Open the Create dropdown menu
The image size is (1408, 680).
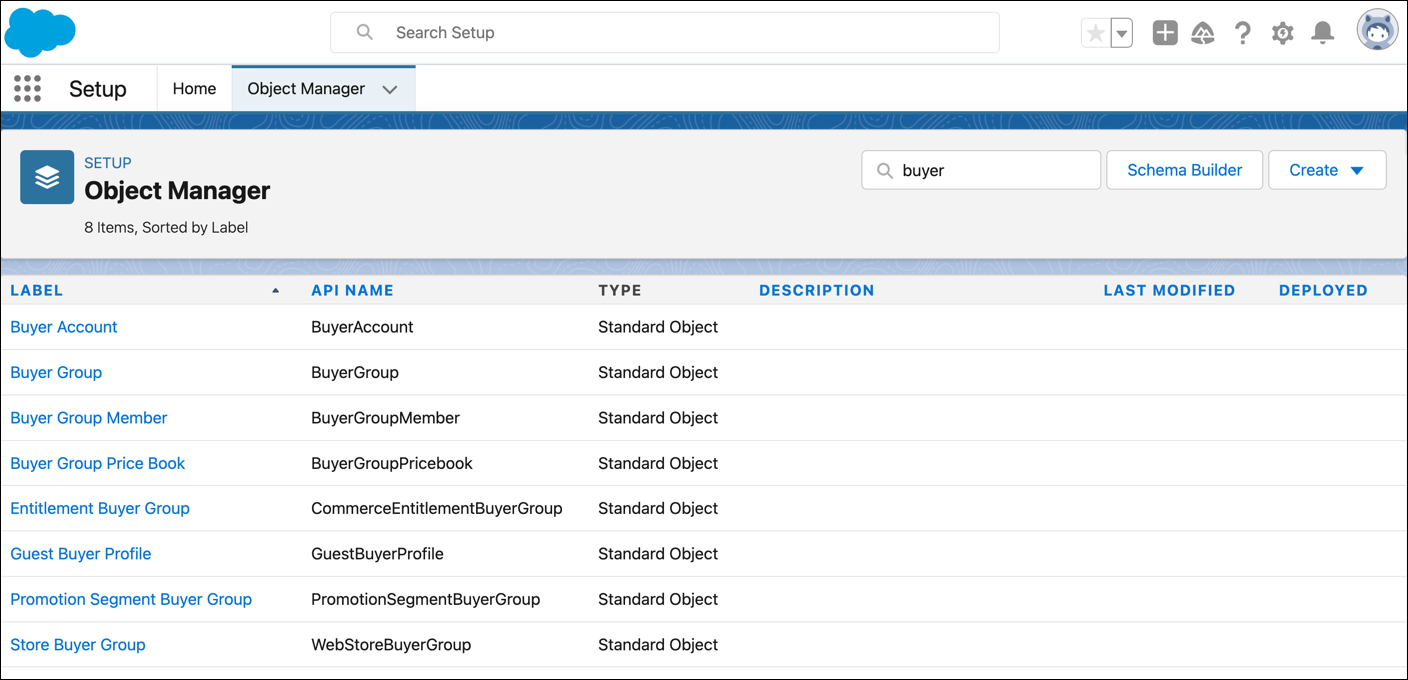(1327, 170)
